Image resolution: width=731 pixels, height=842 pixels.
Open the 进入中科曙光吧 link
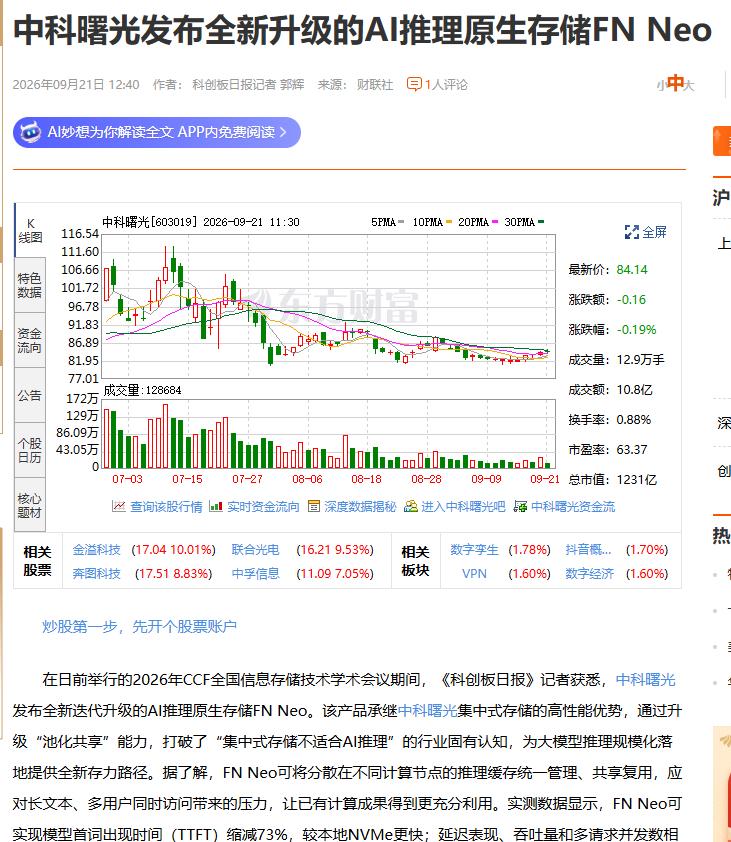(464, 506)
